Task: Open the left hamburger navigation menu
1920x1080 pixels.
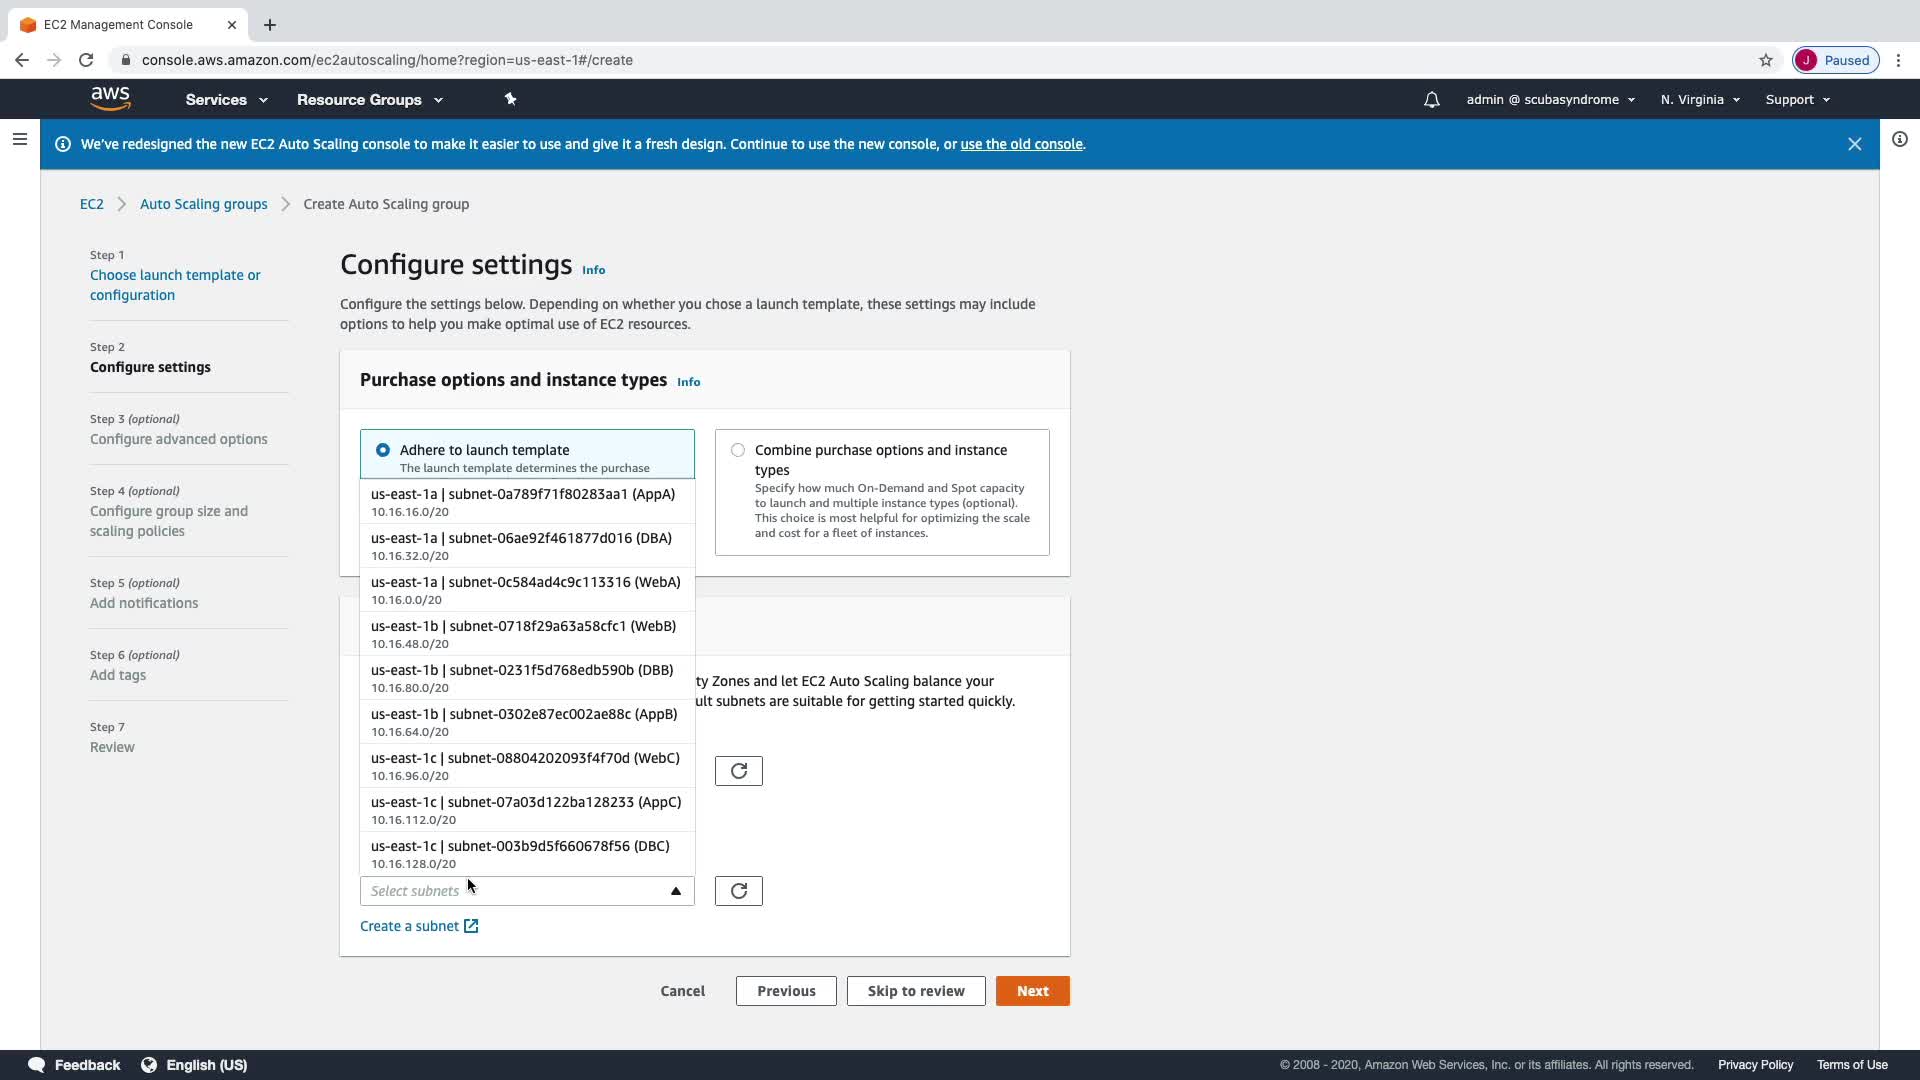Action: tap(19, 140)
